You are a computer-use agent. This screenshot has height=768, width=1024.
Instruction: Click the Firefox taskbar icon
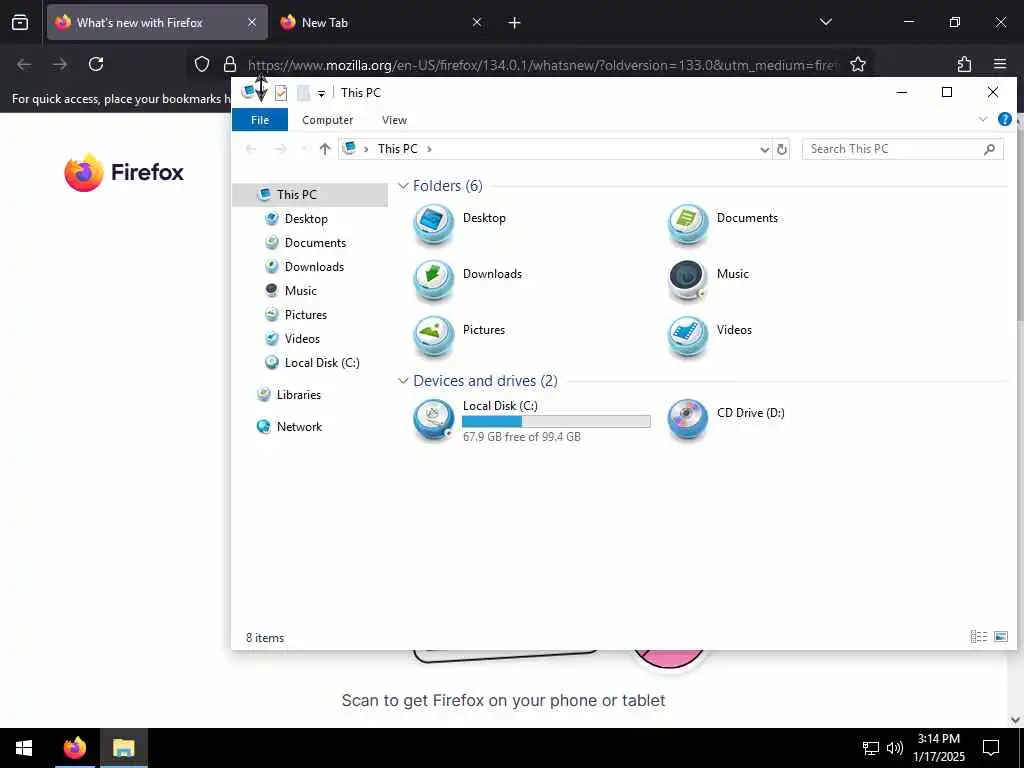click(75, 748)
